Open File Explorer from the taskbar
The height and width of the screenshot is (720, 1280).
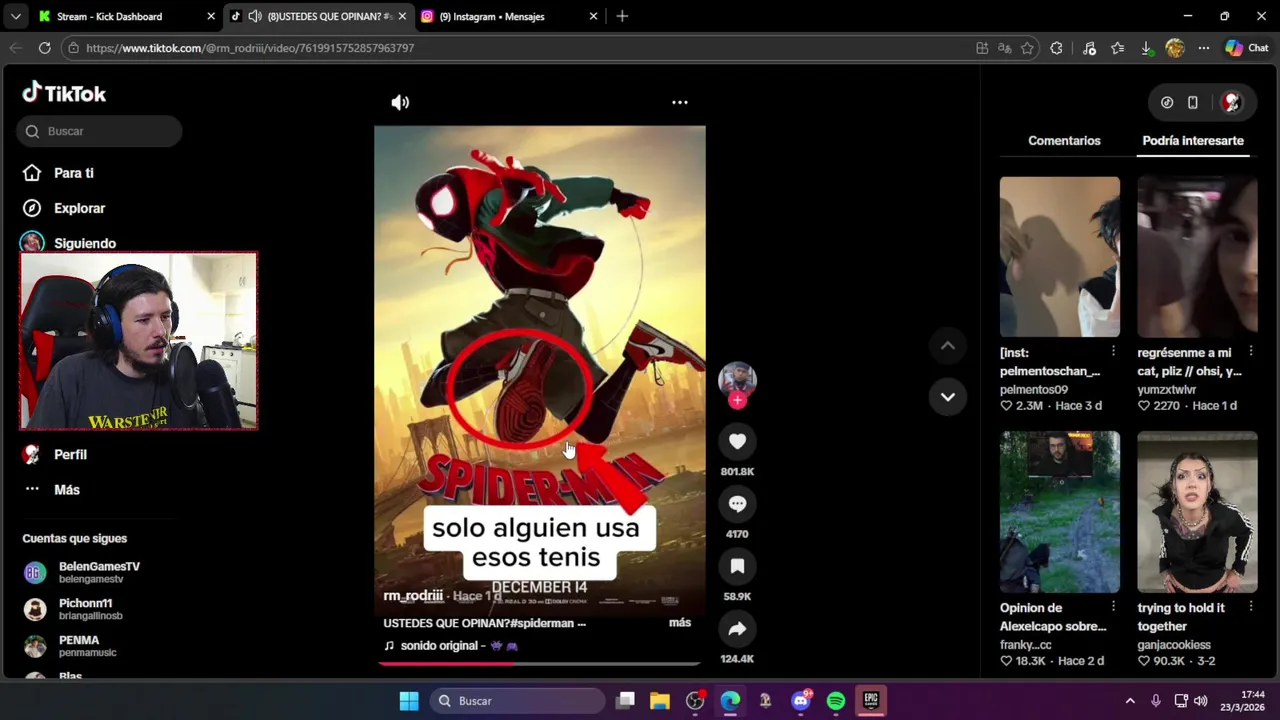660,700
